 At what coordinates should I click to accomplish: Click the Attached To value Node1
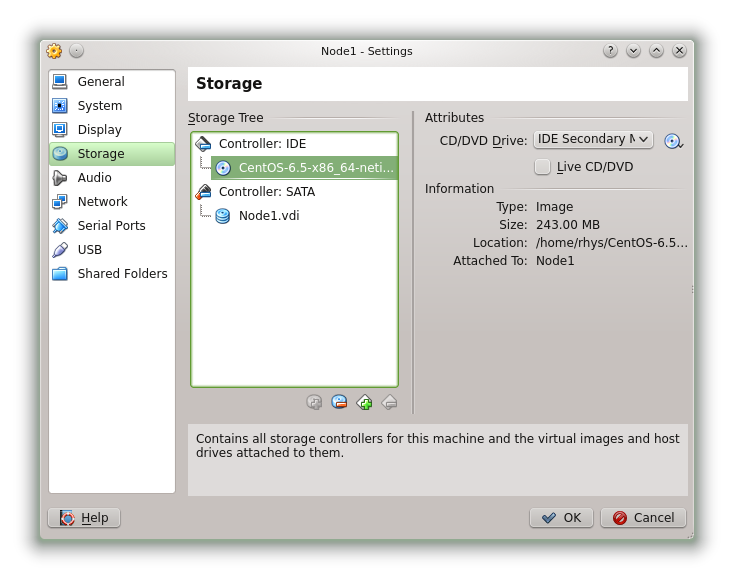tap(555, 261)
